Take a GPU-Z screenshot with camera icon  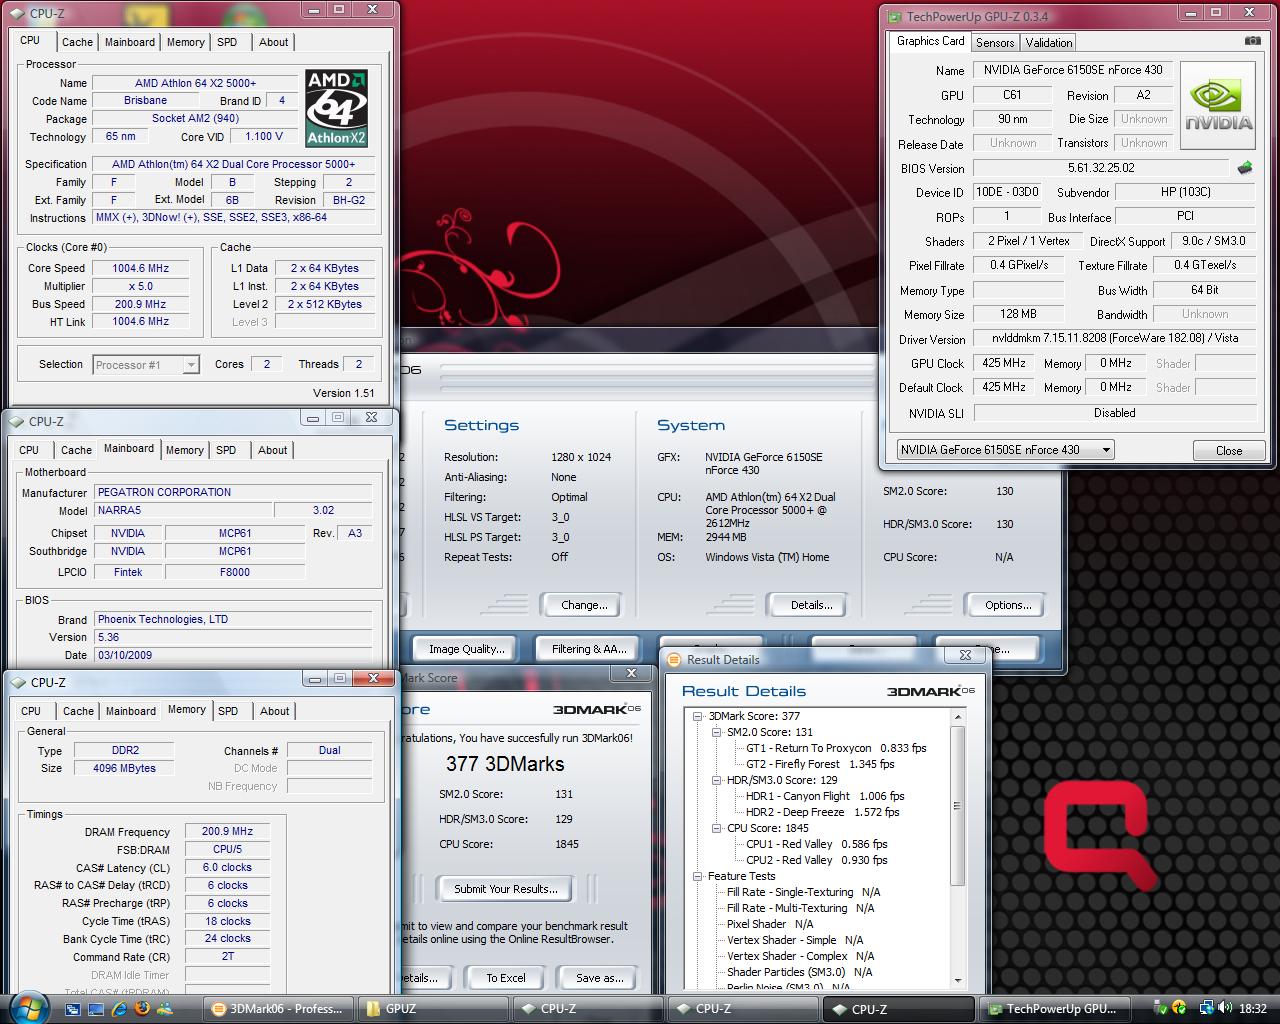[x=1252, y=41]
